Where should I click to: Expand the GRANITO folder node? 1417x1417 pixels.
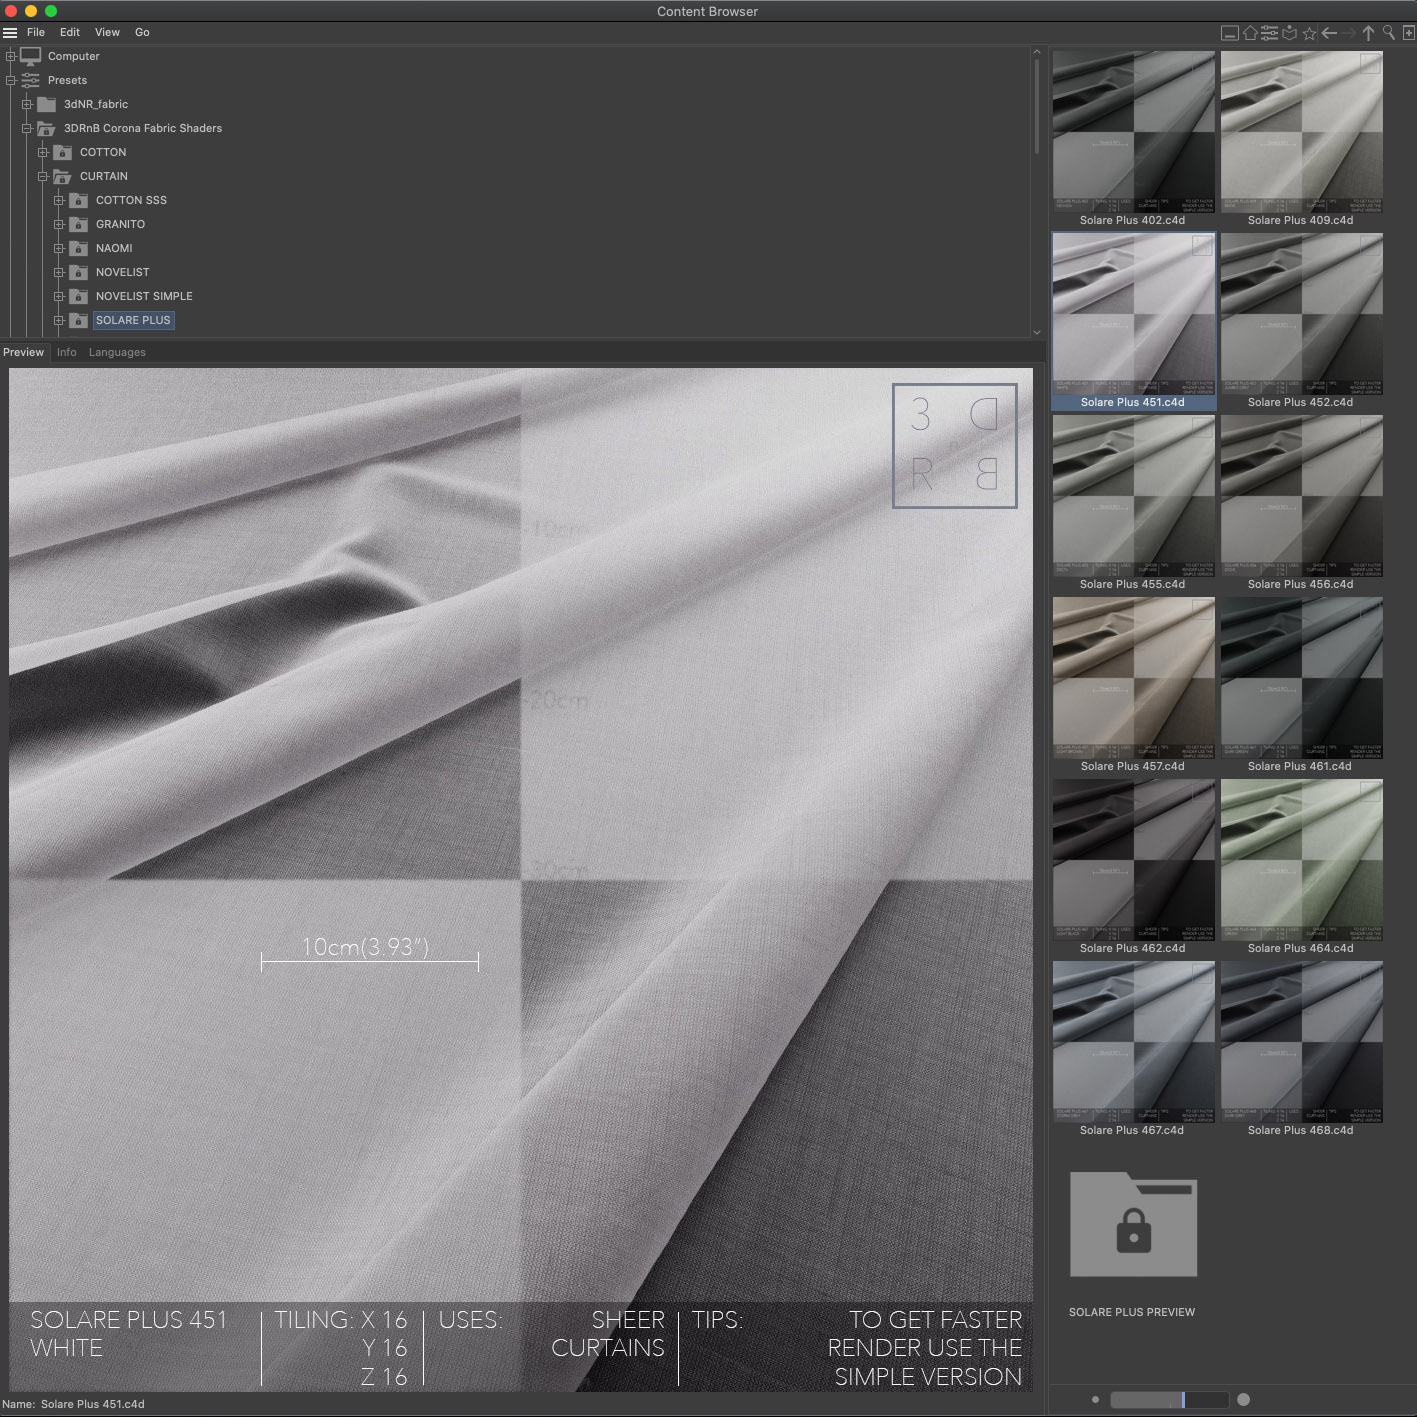click(59, 224)
